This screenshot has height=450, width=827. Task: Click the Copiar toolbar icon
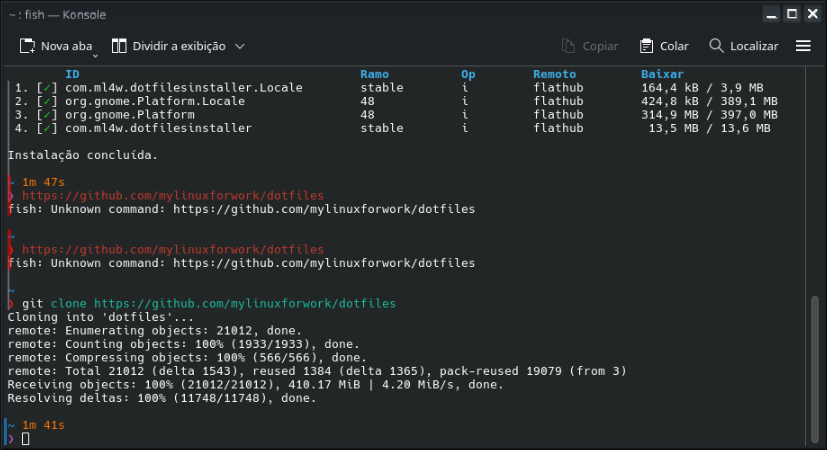pos(569,46)
